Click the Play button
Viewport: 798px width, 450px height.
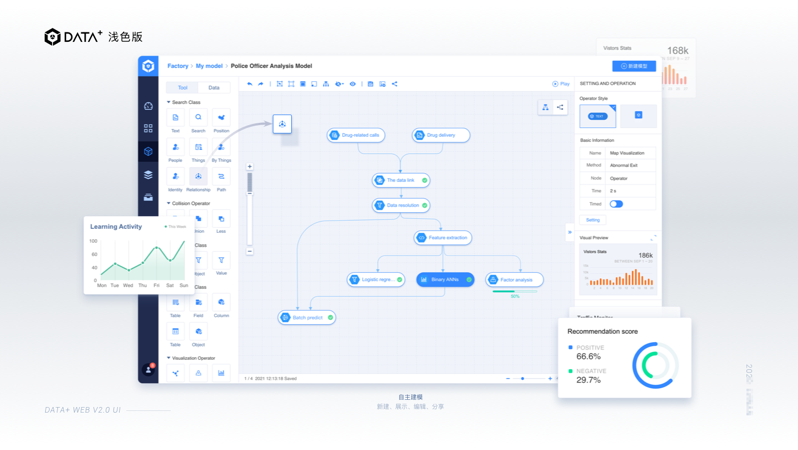point(561,84)
